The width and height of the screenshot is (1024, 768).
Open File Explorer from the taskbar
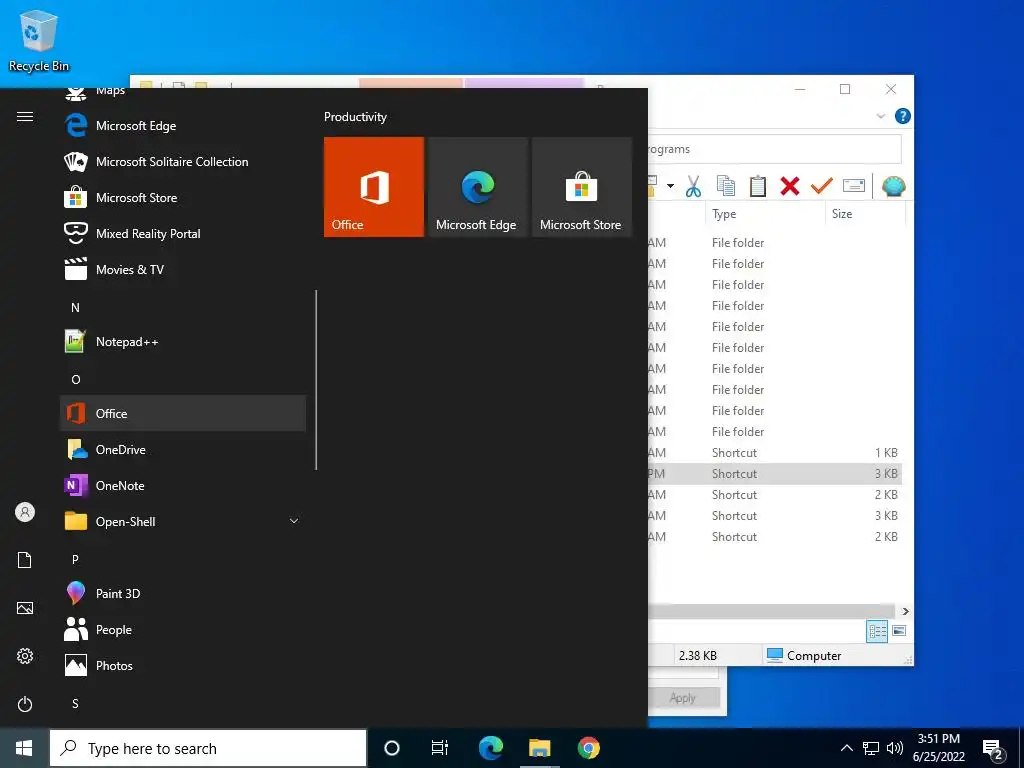click(x=539, y=748)
